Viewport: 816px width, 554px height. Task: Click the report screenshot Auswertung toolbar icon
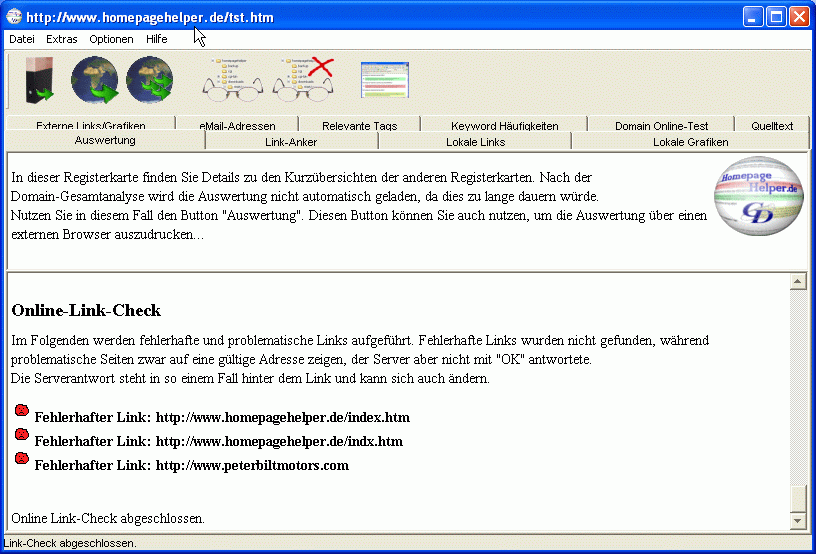[x=385, y=80]
